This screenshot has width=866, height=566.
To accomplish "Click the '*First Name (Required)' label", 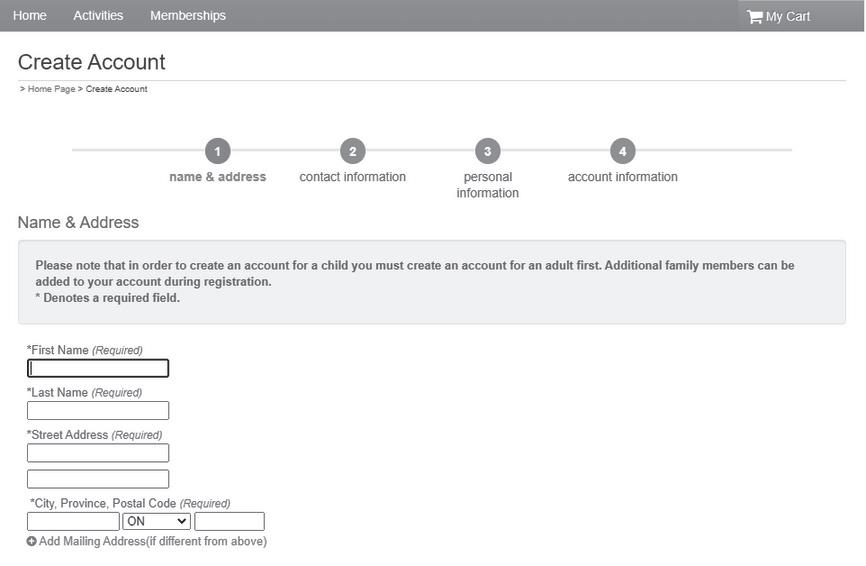I will (85, 350).
